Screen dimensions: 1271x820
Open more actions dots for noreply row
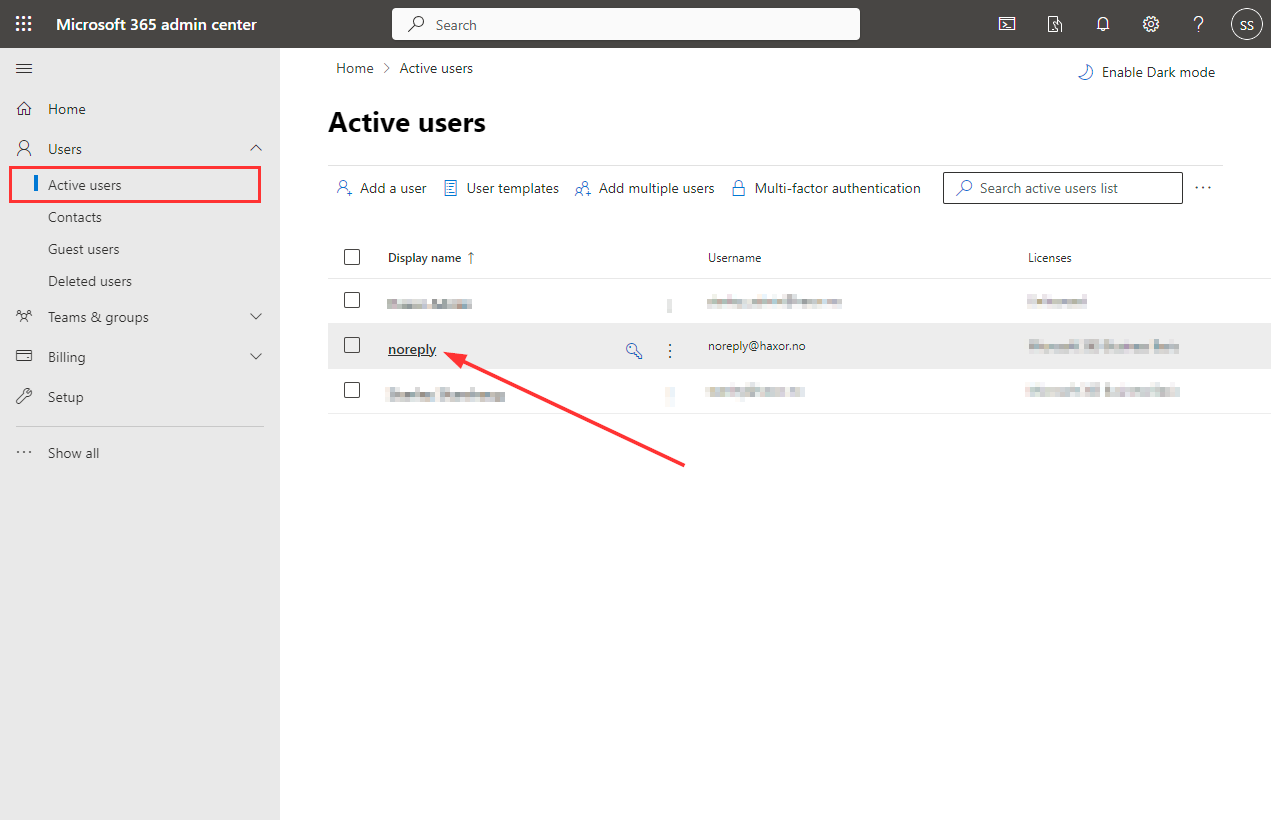670,350
